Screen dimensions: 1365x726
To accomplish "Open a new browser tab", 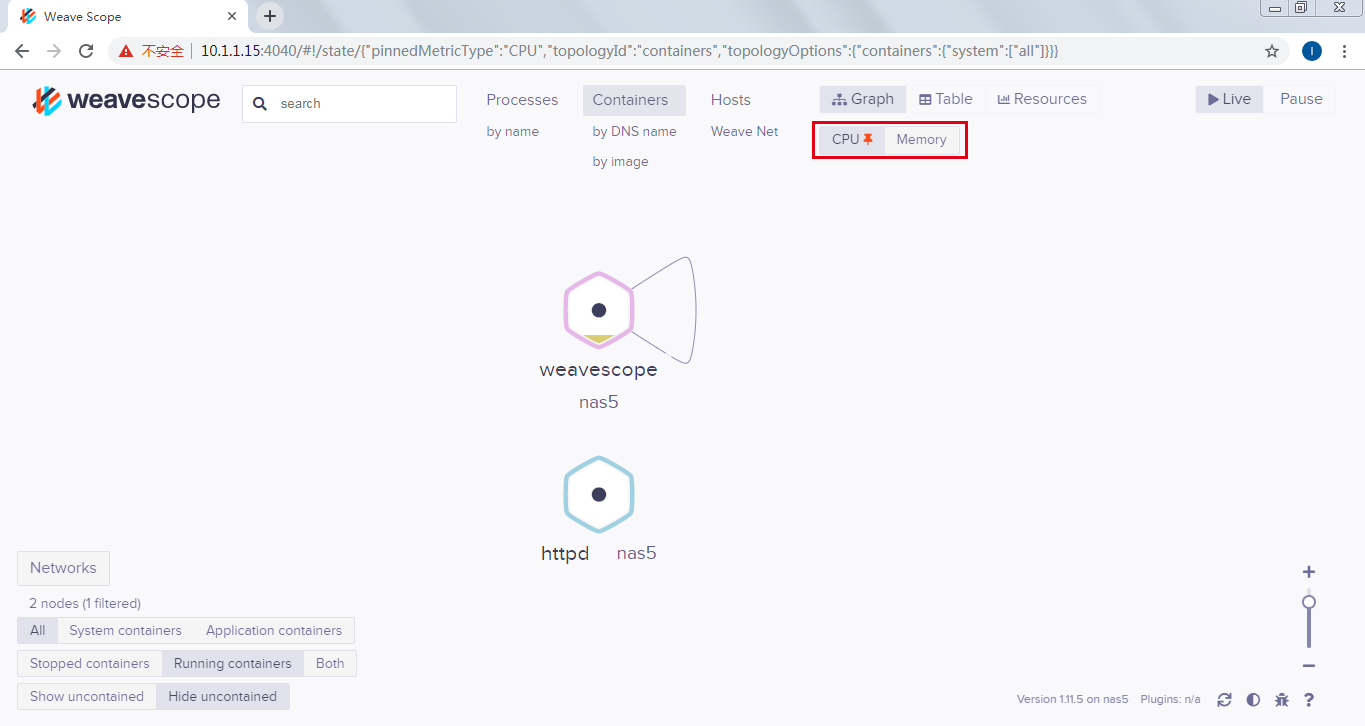I will click(270, 16).
